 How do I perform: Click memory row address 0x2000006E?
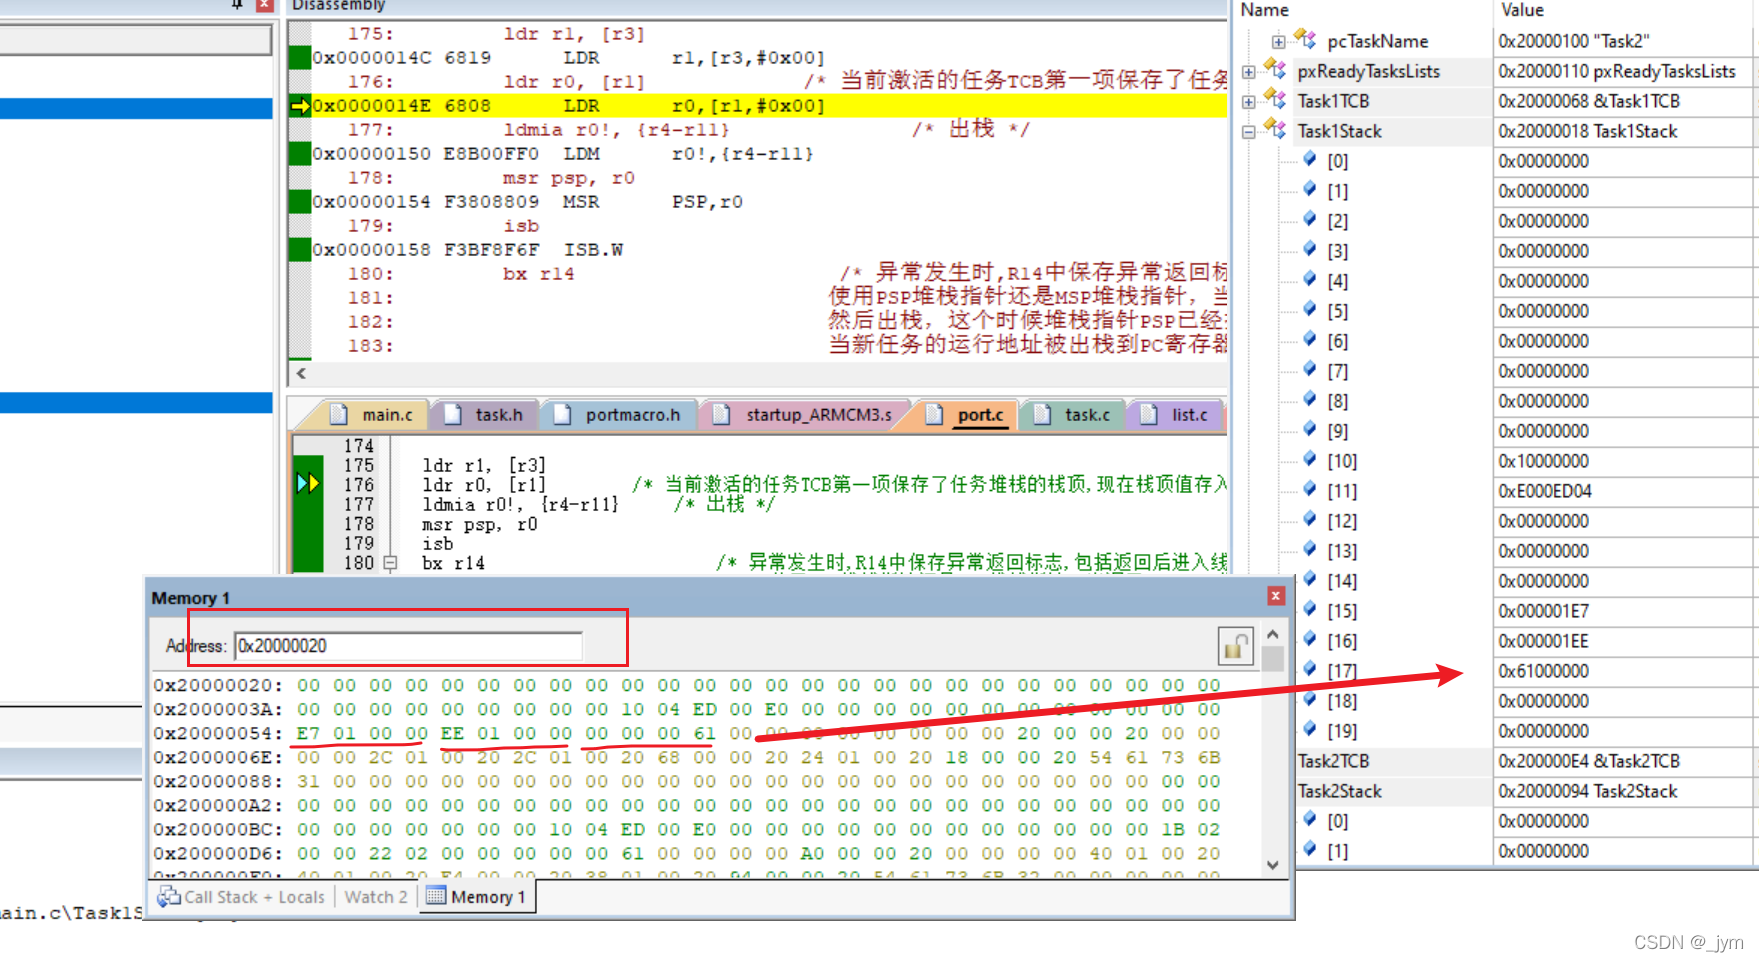point(217,757)
